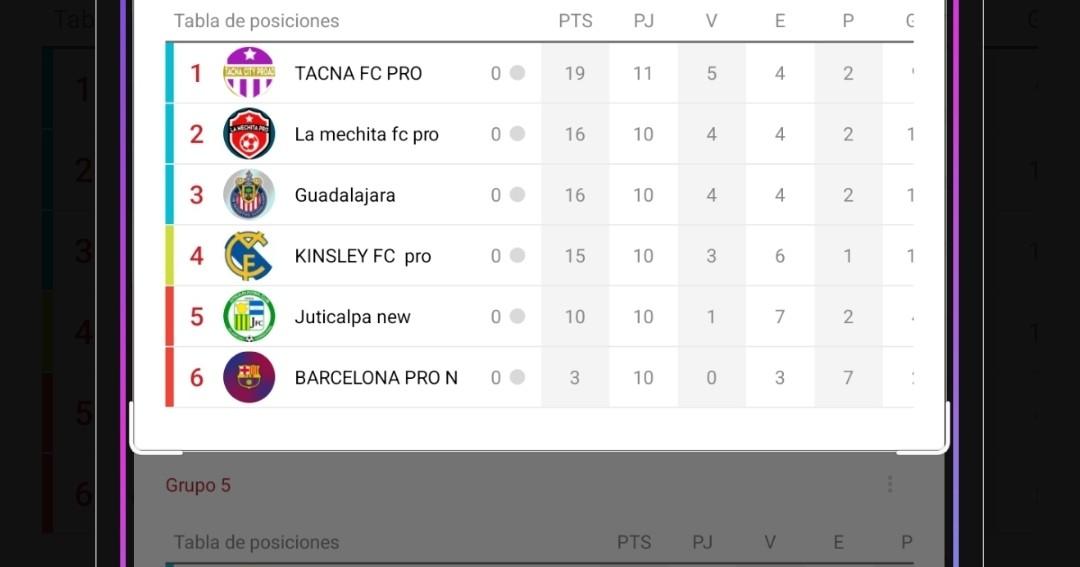This screenshot has height=567, width=1080.
Task: Click the KINSLEY FC pro crest
Action: pyautogui.click(x=249, y=256)
